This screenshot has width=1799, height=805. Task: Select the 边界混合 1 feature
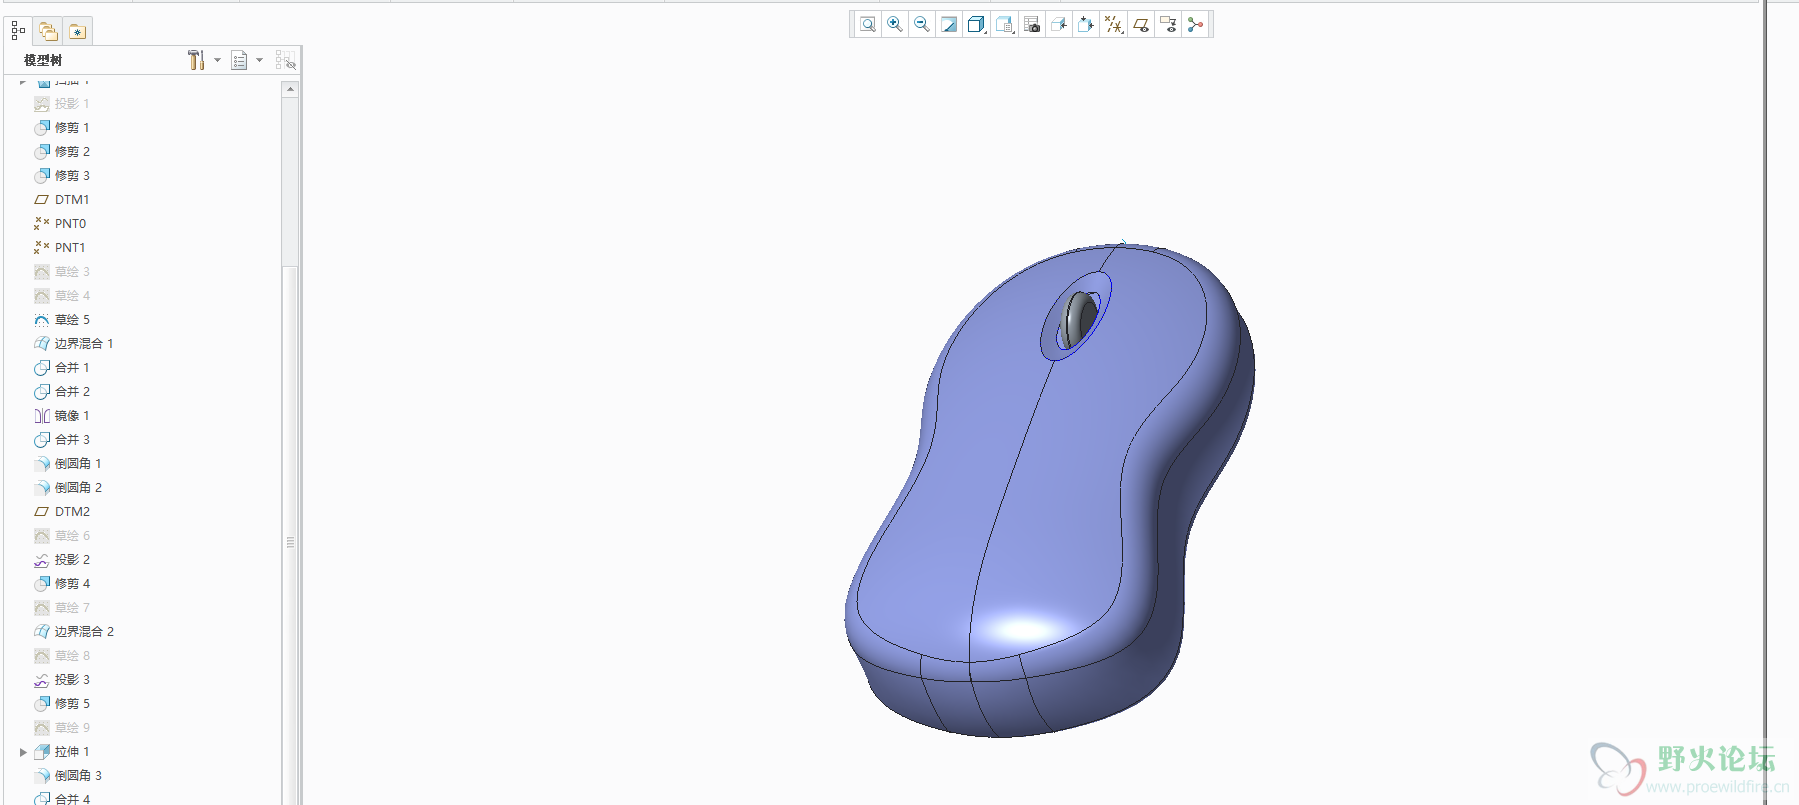pos(73,344)
